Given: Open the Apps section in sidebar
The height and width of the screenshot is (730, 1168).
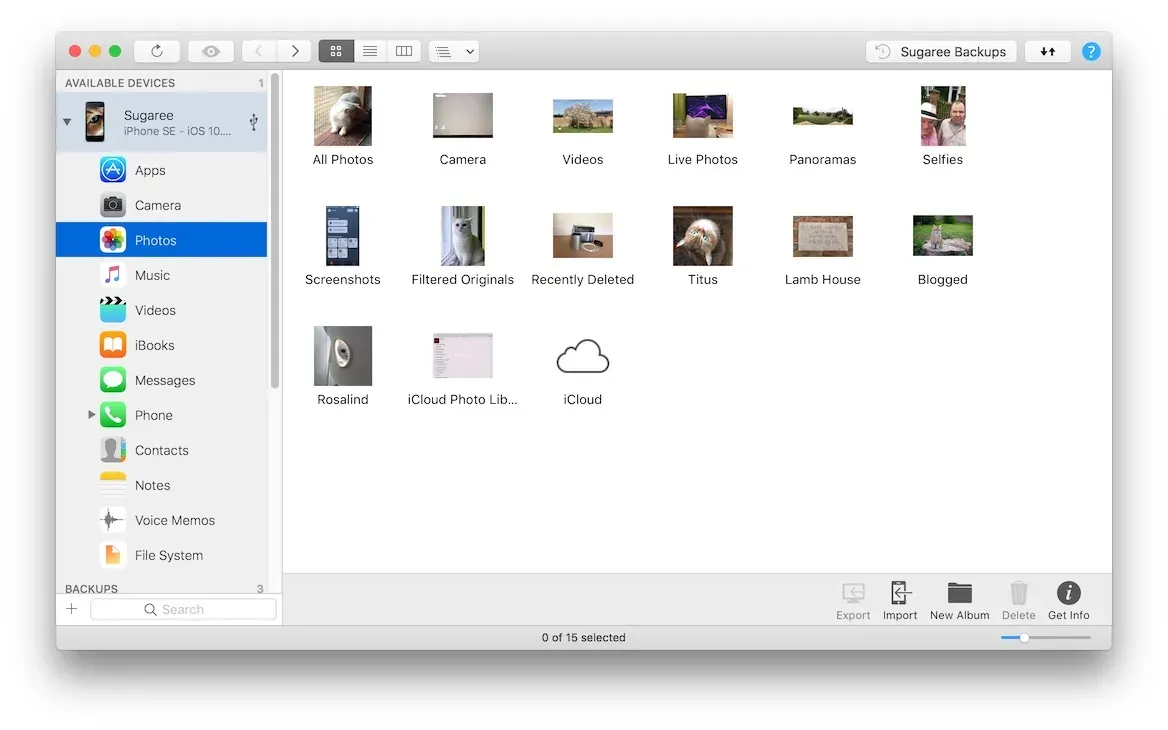Looking at the screenshot, I should click(x=150, y=170).
